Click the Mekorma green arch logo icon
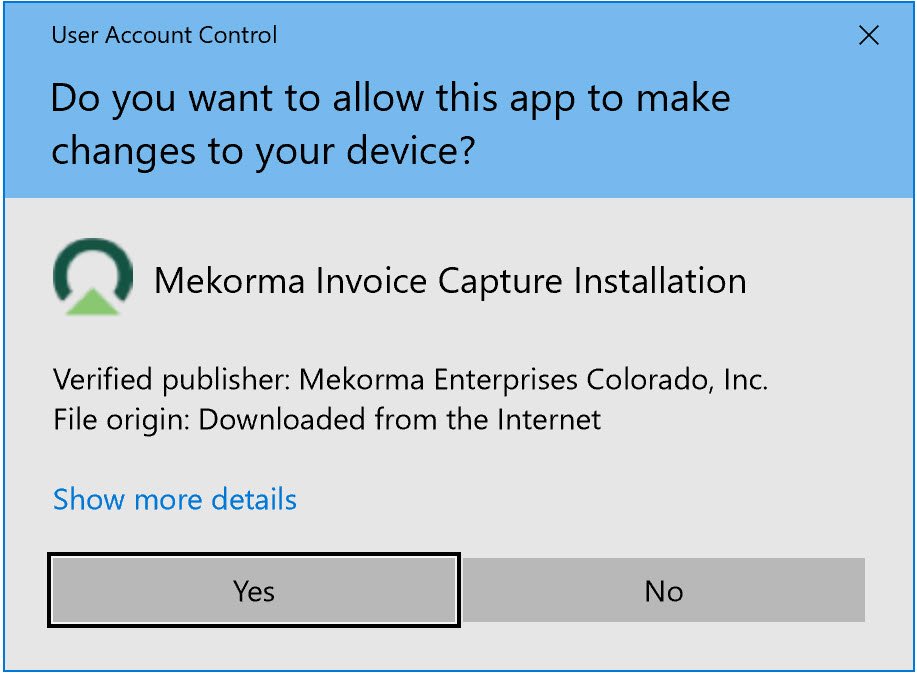This screenshot has width=917, height=673. point(92,277)
